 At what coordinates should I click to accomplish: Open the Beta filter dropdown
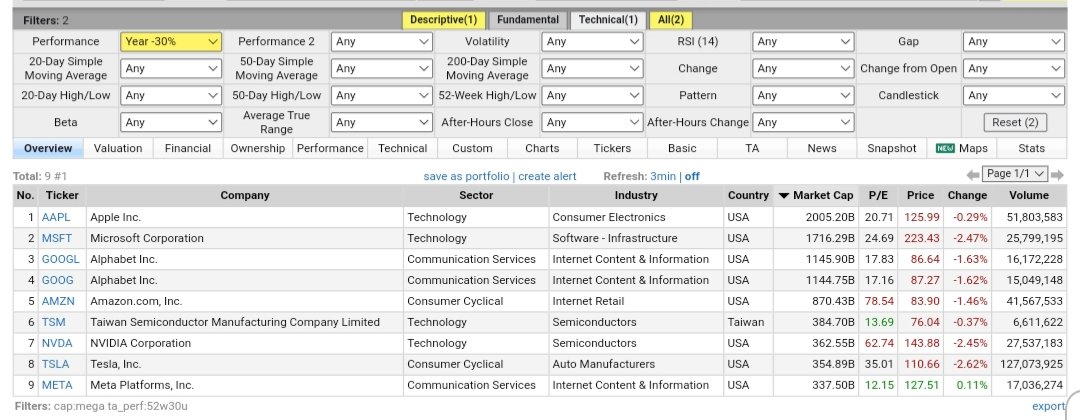point(172,122)
